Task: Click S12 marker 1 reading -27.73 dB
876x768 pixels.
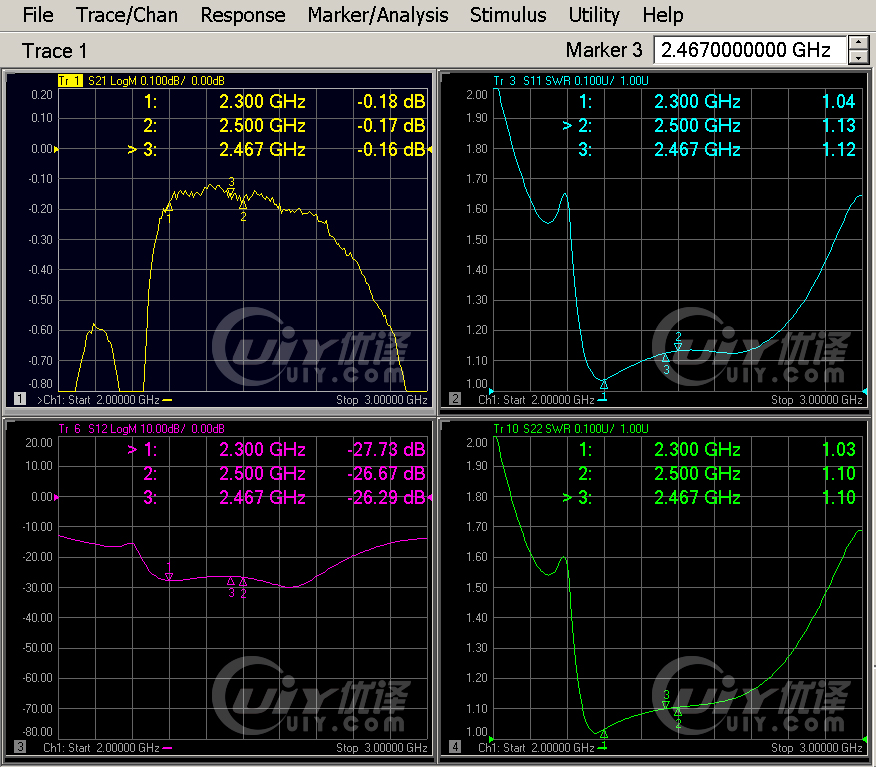Action: point(387,450)
